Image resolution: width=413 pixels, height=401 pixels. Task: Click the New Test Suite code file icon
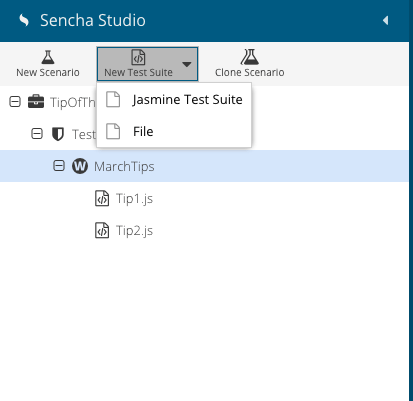pos(138,57)
